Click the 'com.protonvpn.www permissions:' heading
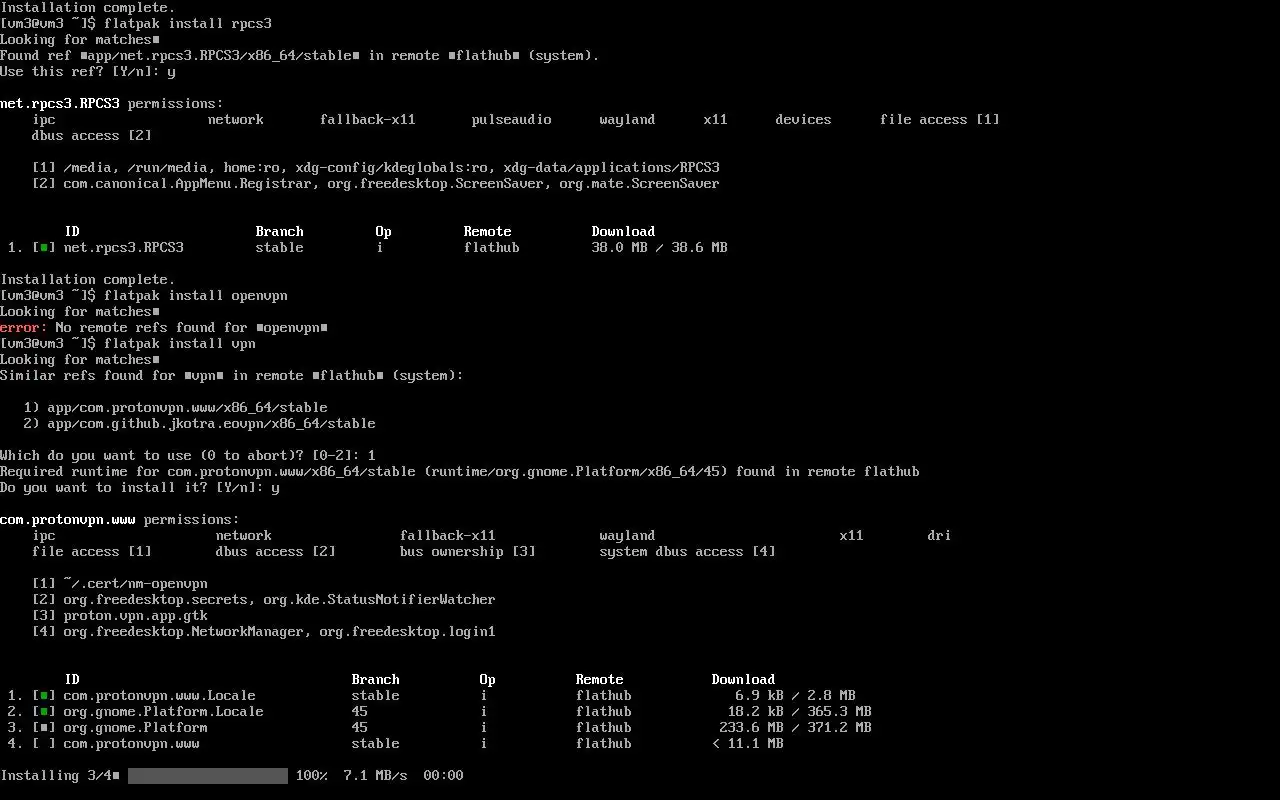 120,520
